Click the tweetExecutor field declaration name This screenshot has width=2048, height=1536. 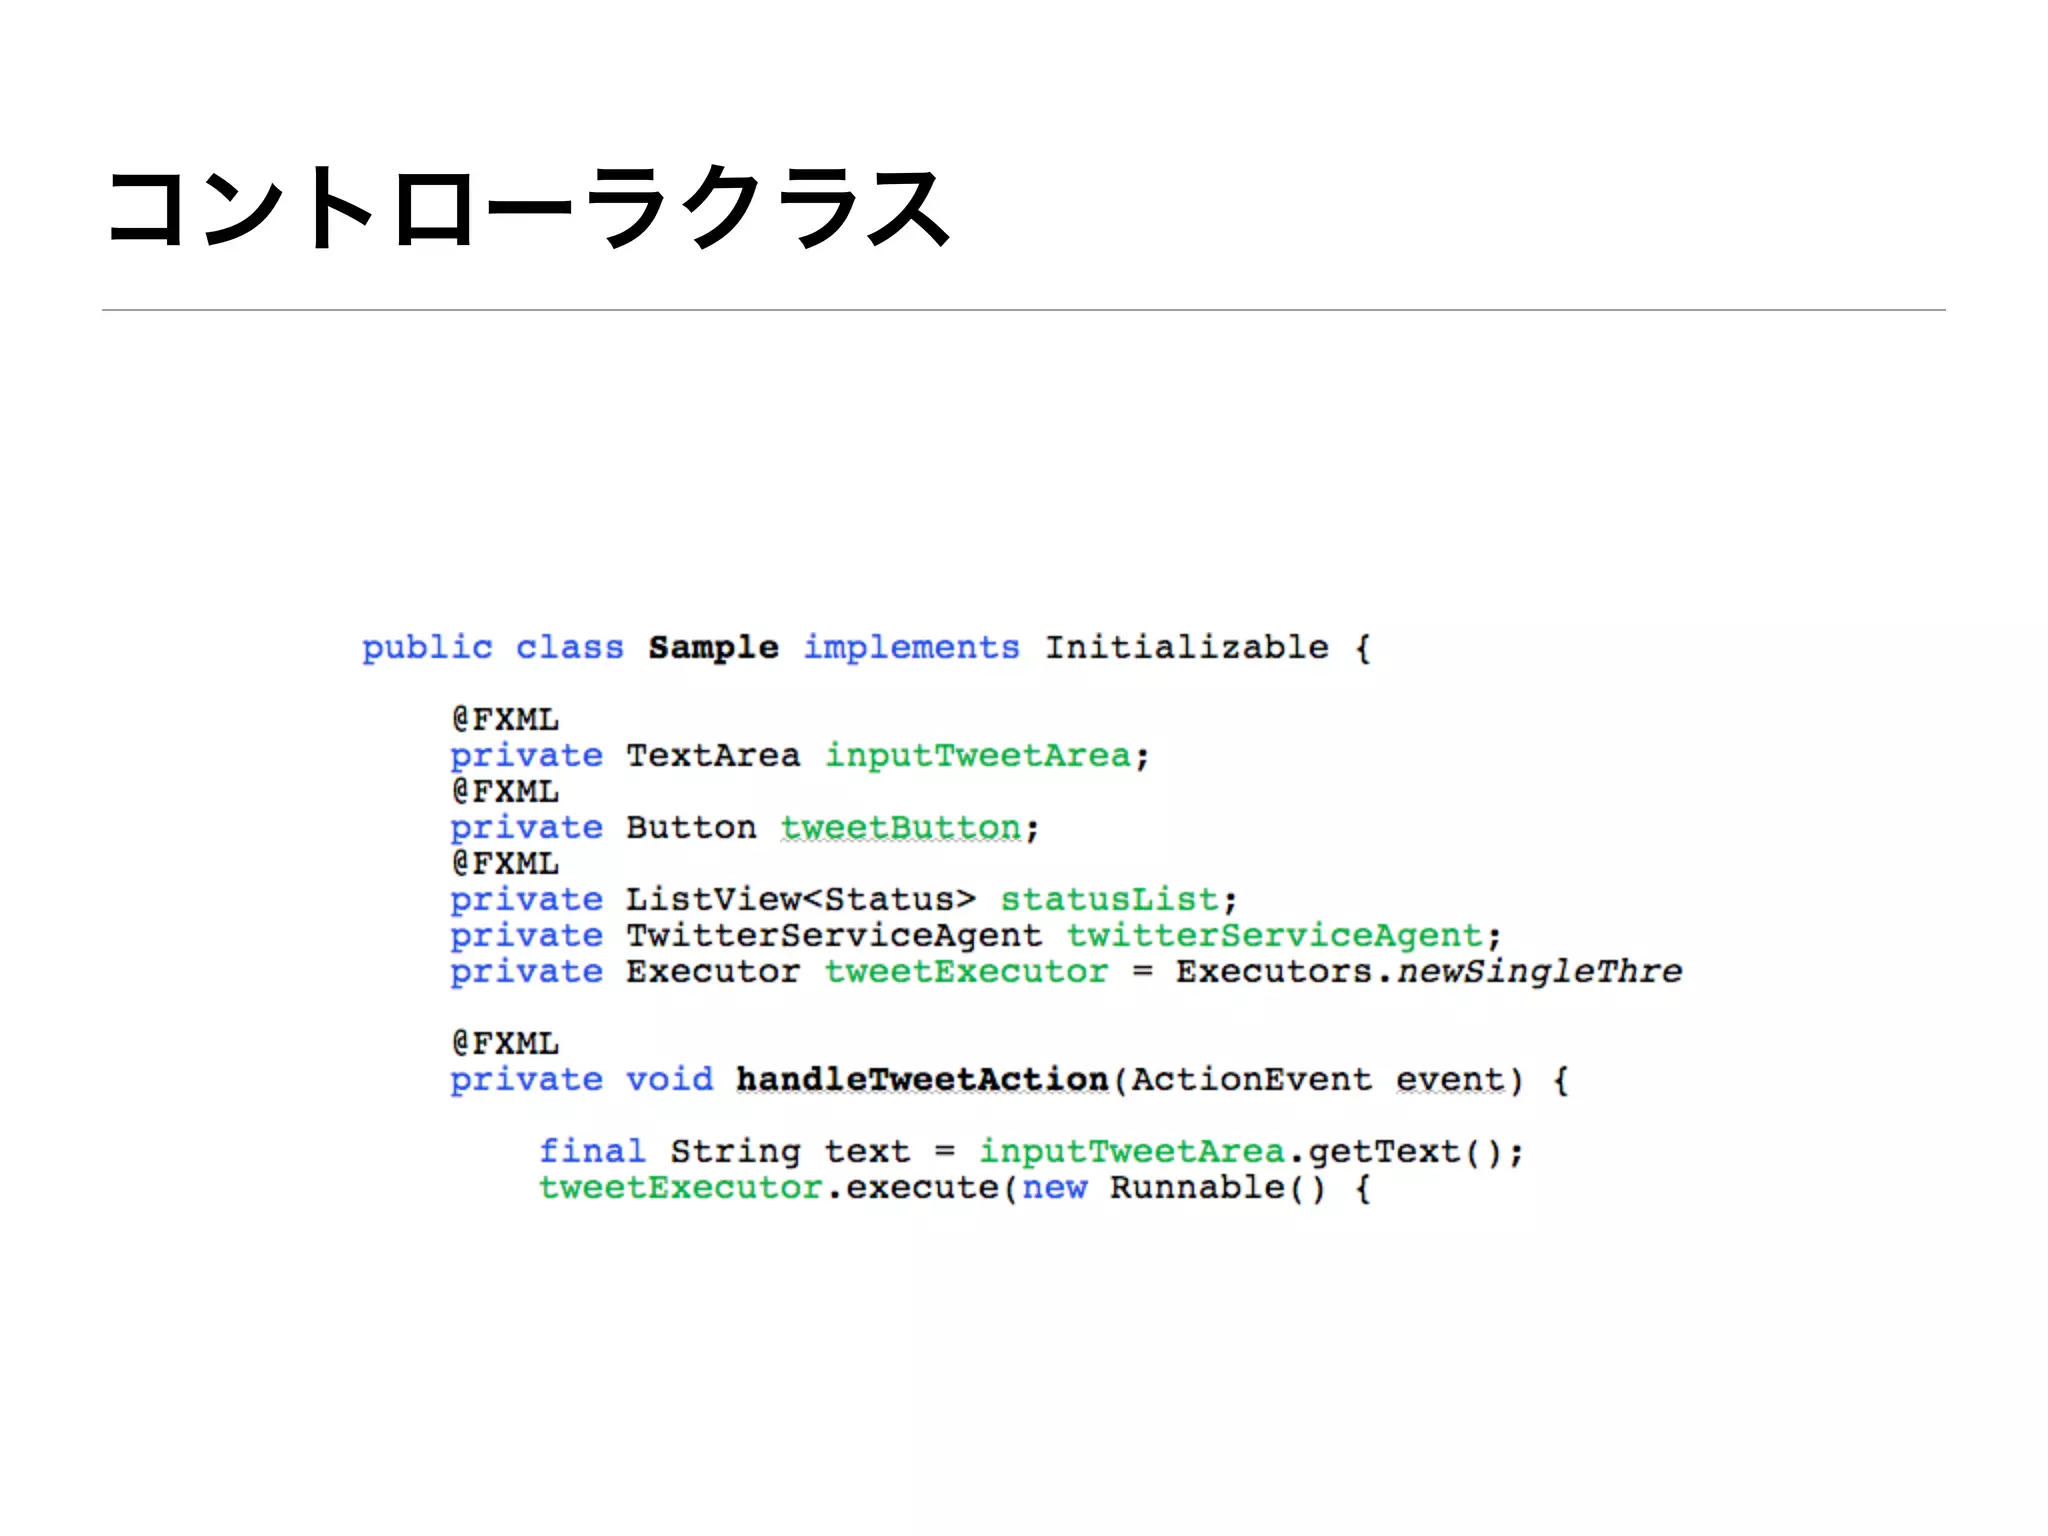click(x=966, y=971)
